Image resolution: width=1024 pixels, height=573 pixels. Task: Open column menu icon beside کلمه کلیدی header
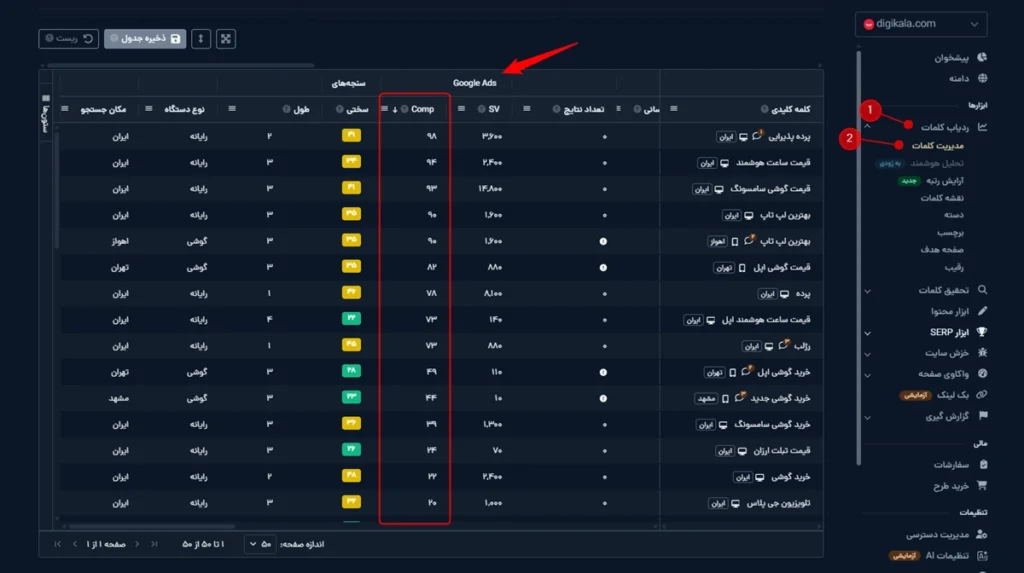tap(673, 108)
